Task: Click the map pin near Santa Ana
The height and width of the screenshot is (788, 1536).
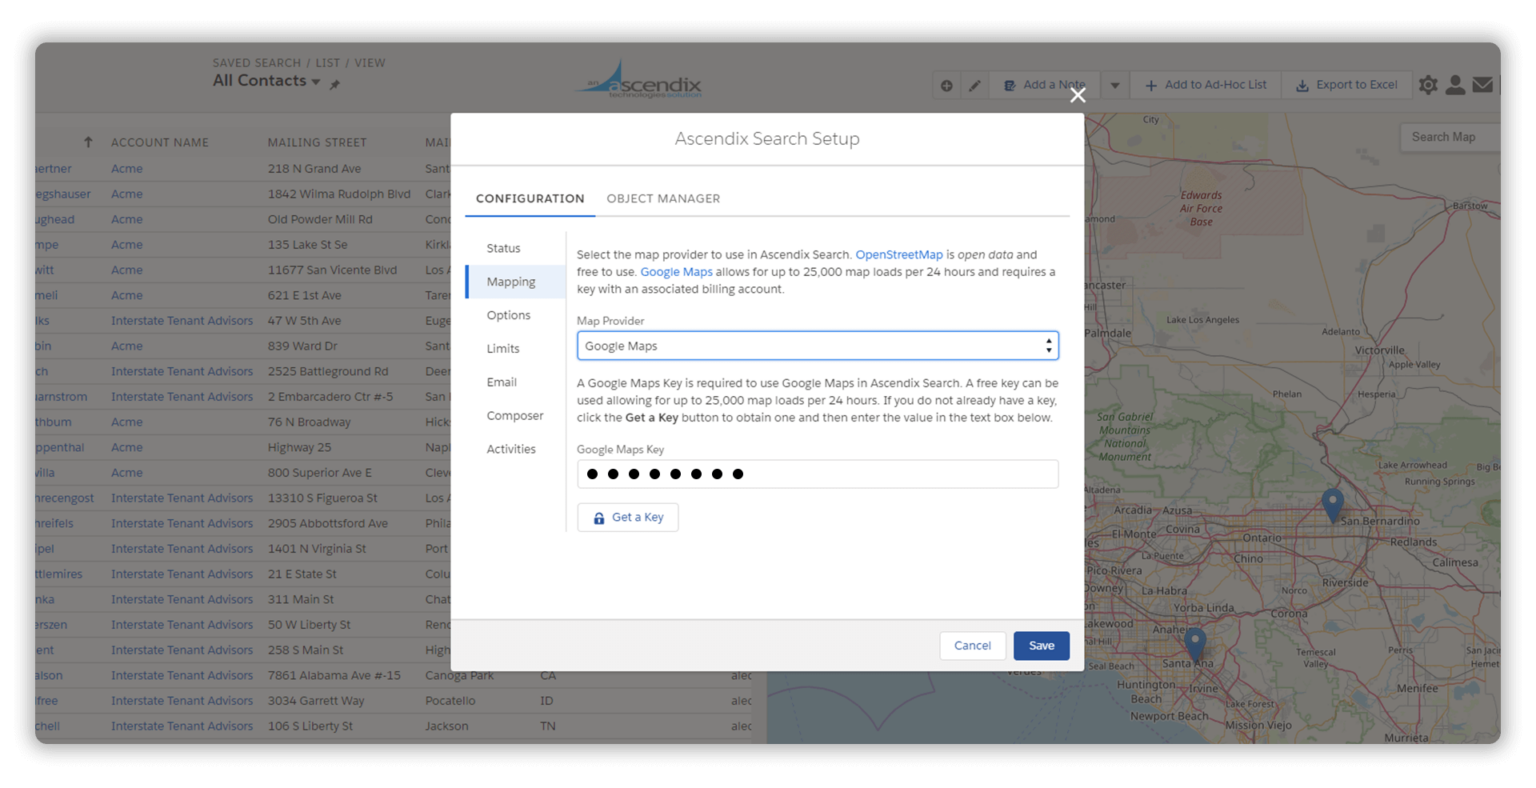Action: click(x=1195, y=644)
